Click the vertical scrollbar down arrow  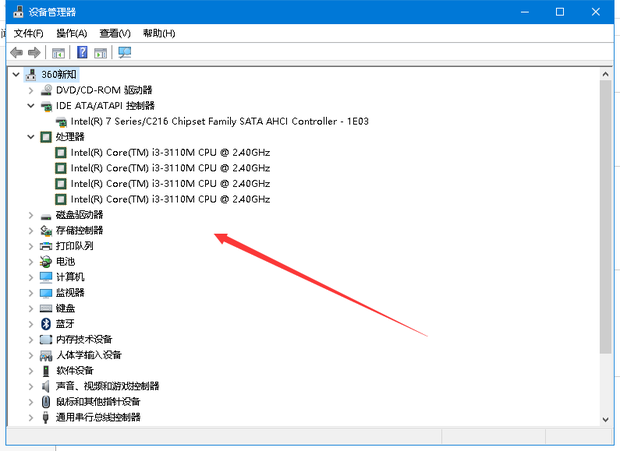(605, 419)
